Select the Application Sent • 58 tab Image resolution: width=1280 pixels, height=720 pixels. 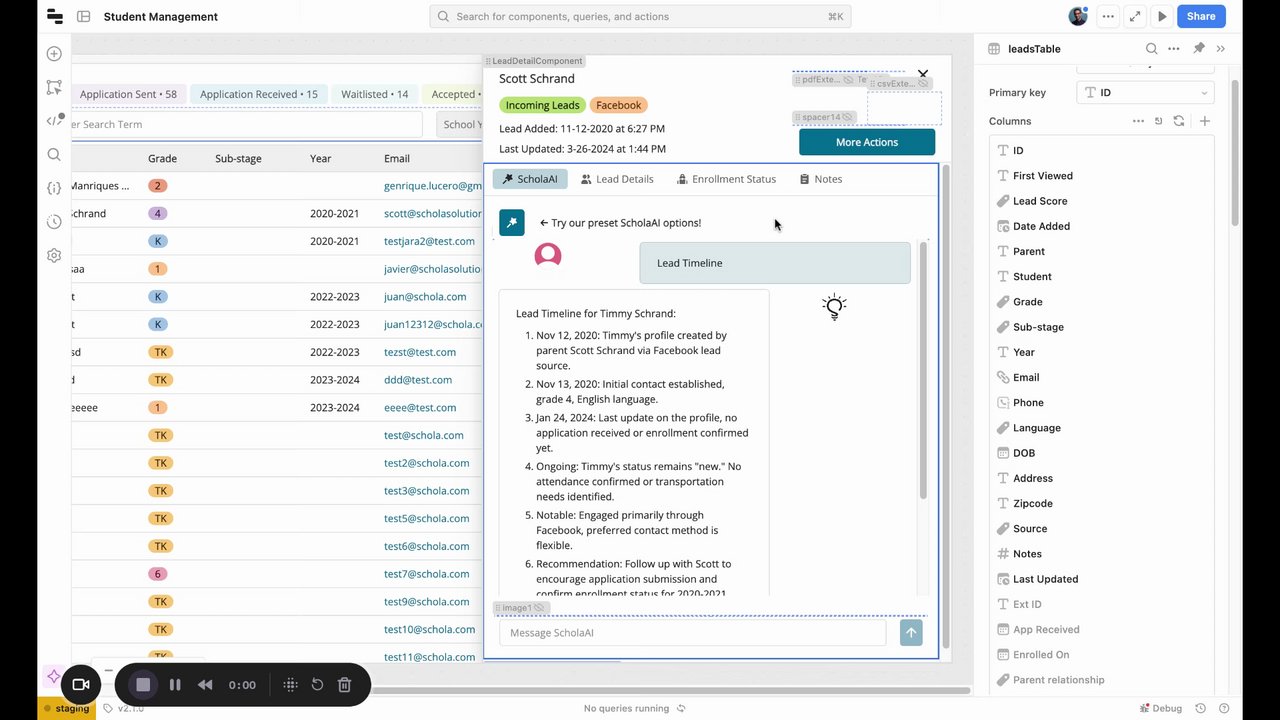coord(128,94)
